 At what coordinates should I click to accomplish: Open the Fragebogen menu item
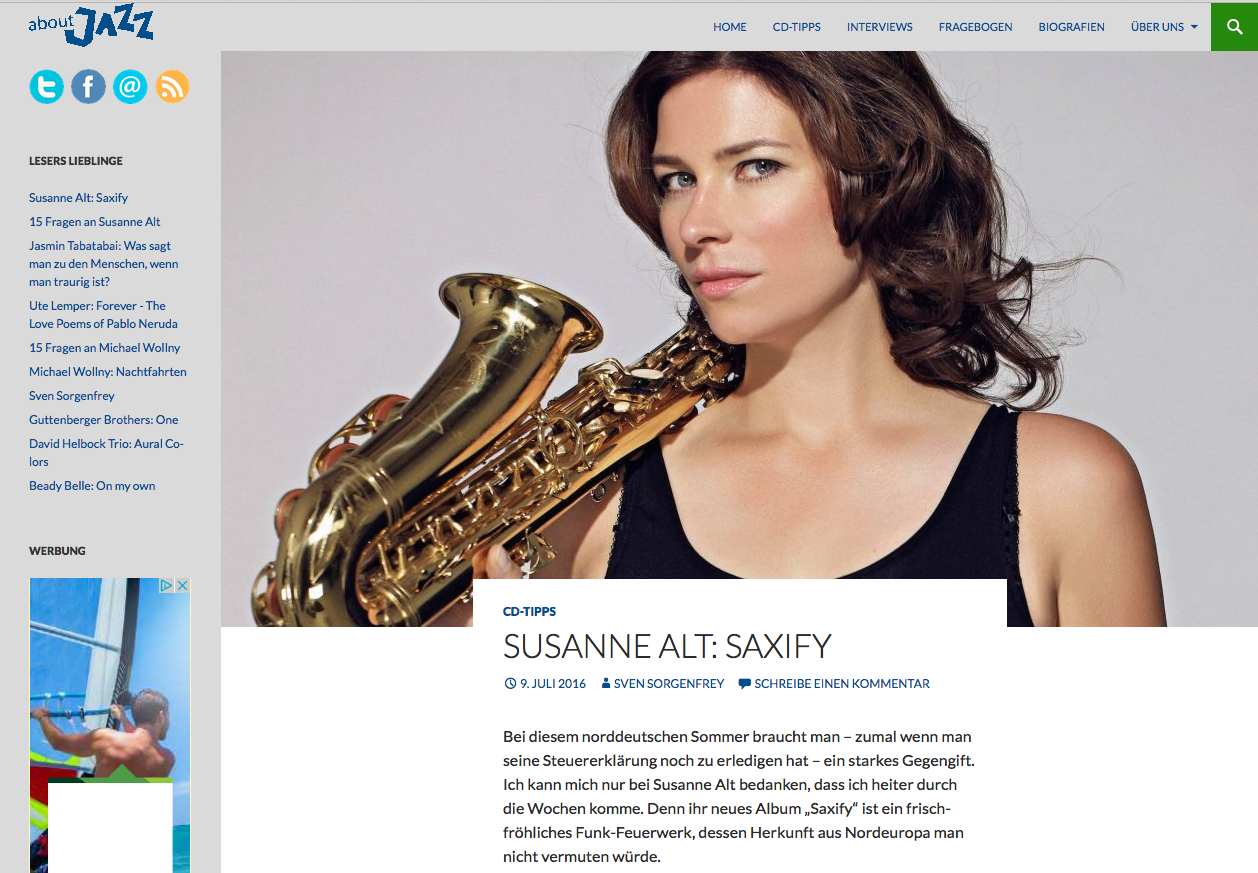(976, 27)
